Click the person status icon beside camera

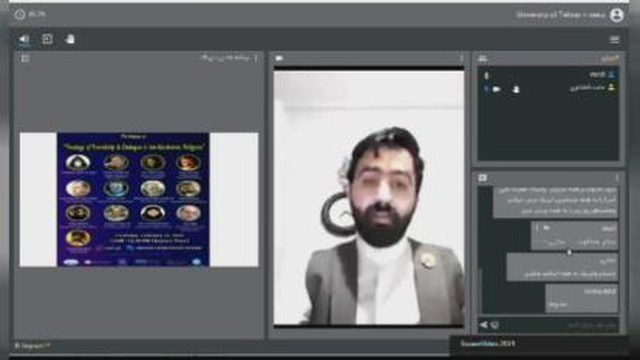click(516, 89)
